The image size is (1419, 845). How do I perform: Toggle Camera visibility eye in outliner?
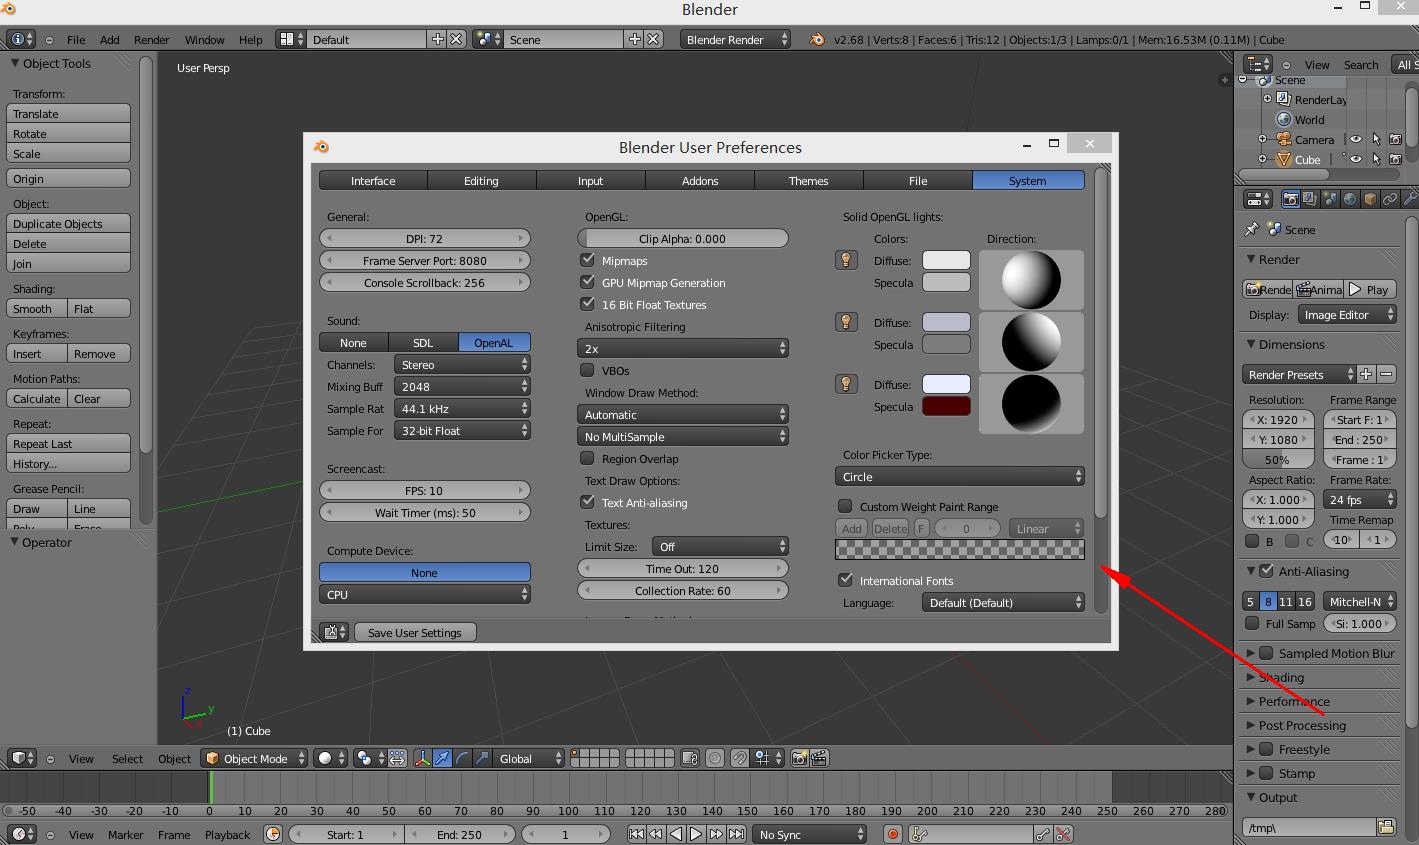1356,139
